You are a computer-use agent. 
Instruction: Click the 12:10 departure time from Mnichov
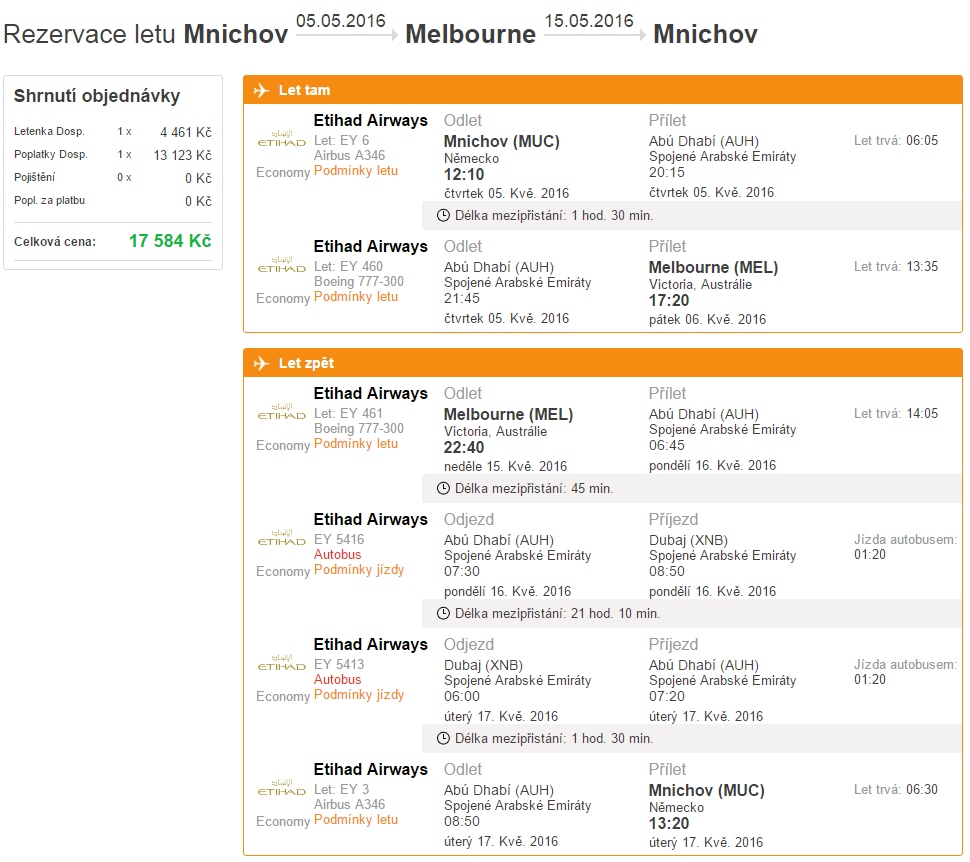464,175
